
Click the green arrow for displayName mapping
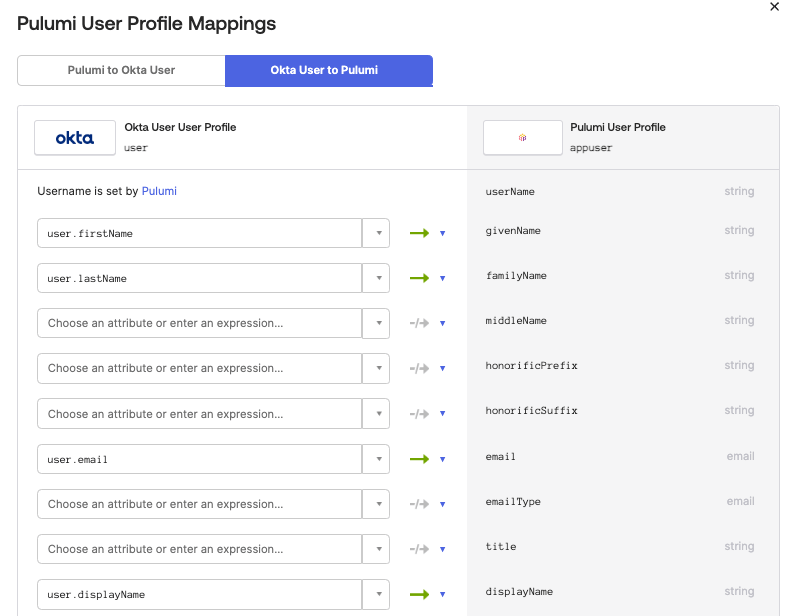coord(419,594)
